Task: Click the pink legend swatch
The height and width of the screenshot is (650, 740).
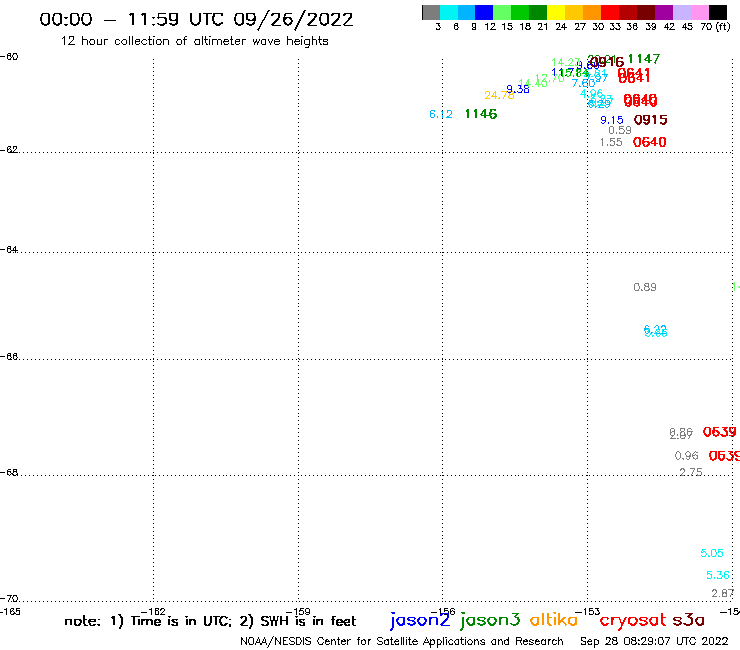Action: [699, 12]
